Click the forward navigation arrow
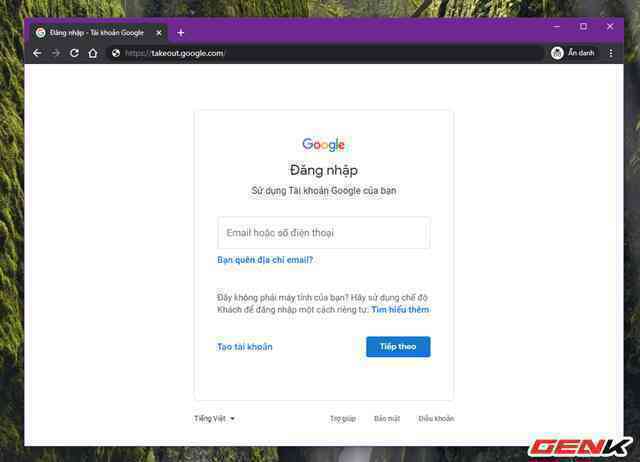Image resolution: width=640 pixels, height=462 pixels. (x=56, y=53)
